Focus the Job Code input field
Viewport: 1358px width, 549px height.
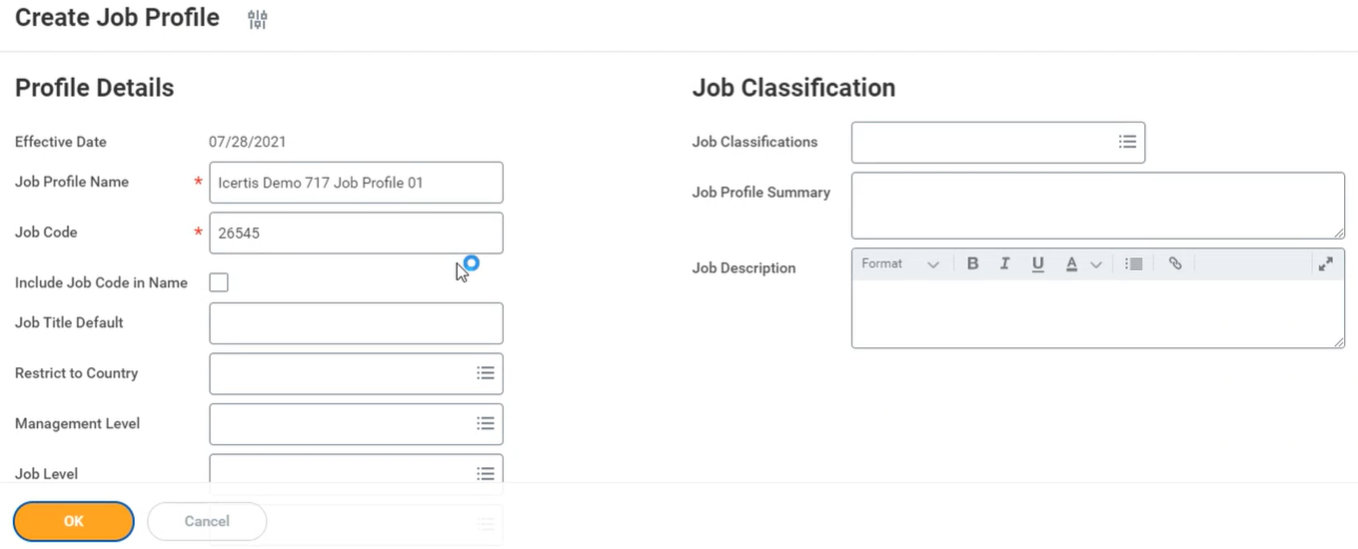pyautogui.click(x=356, y=233)
